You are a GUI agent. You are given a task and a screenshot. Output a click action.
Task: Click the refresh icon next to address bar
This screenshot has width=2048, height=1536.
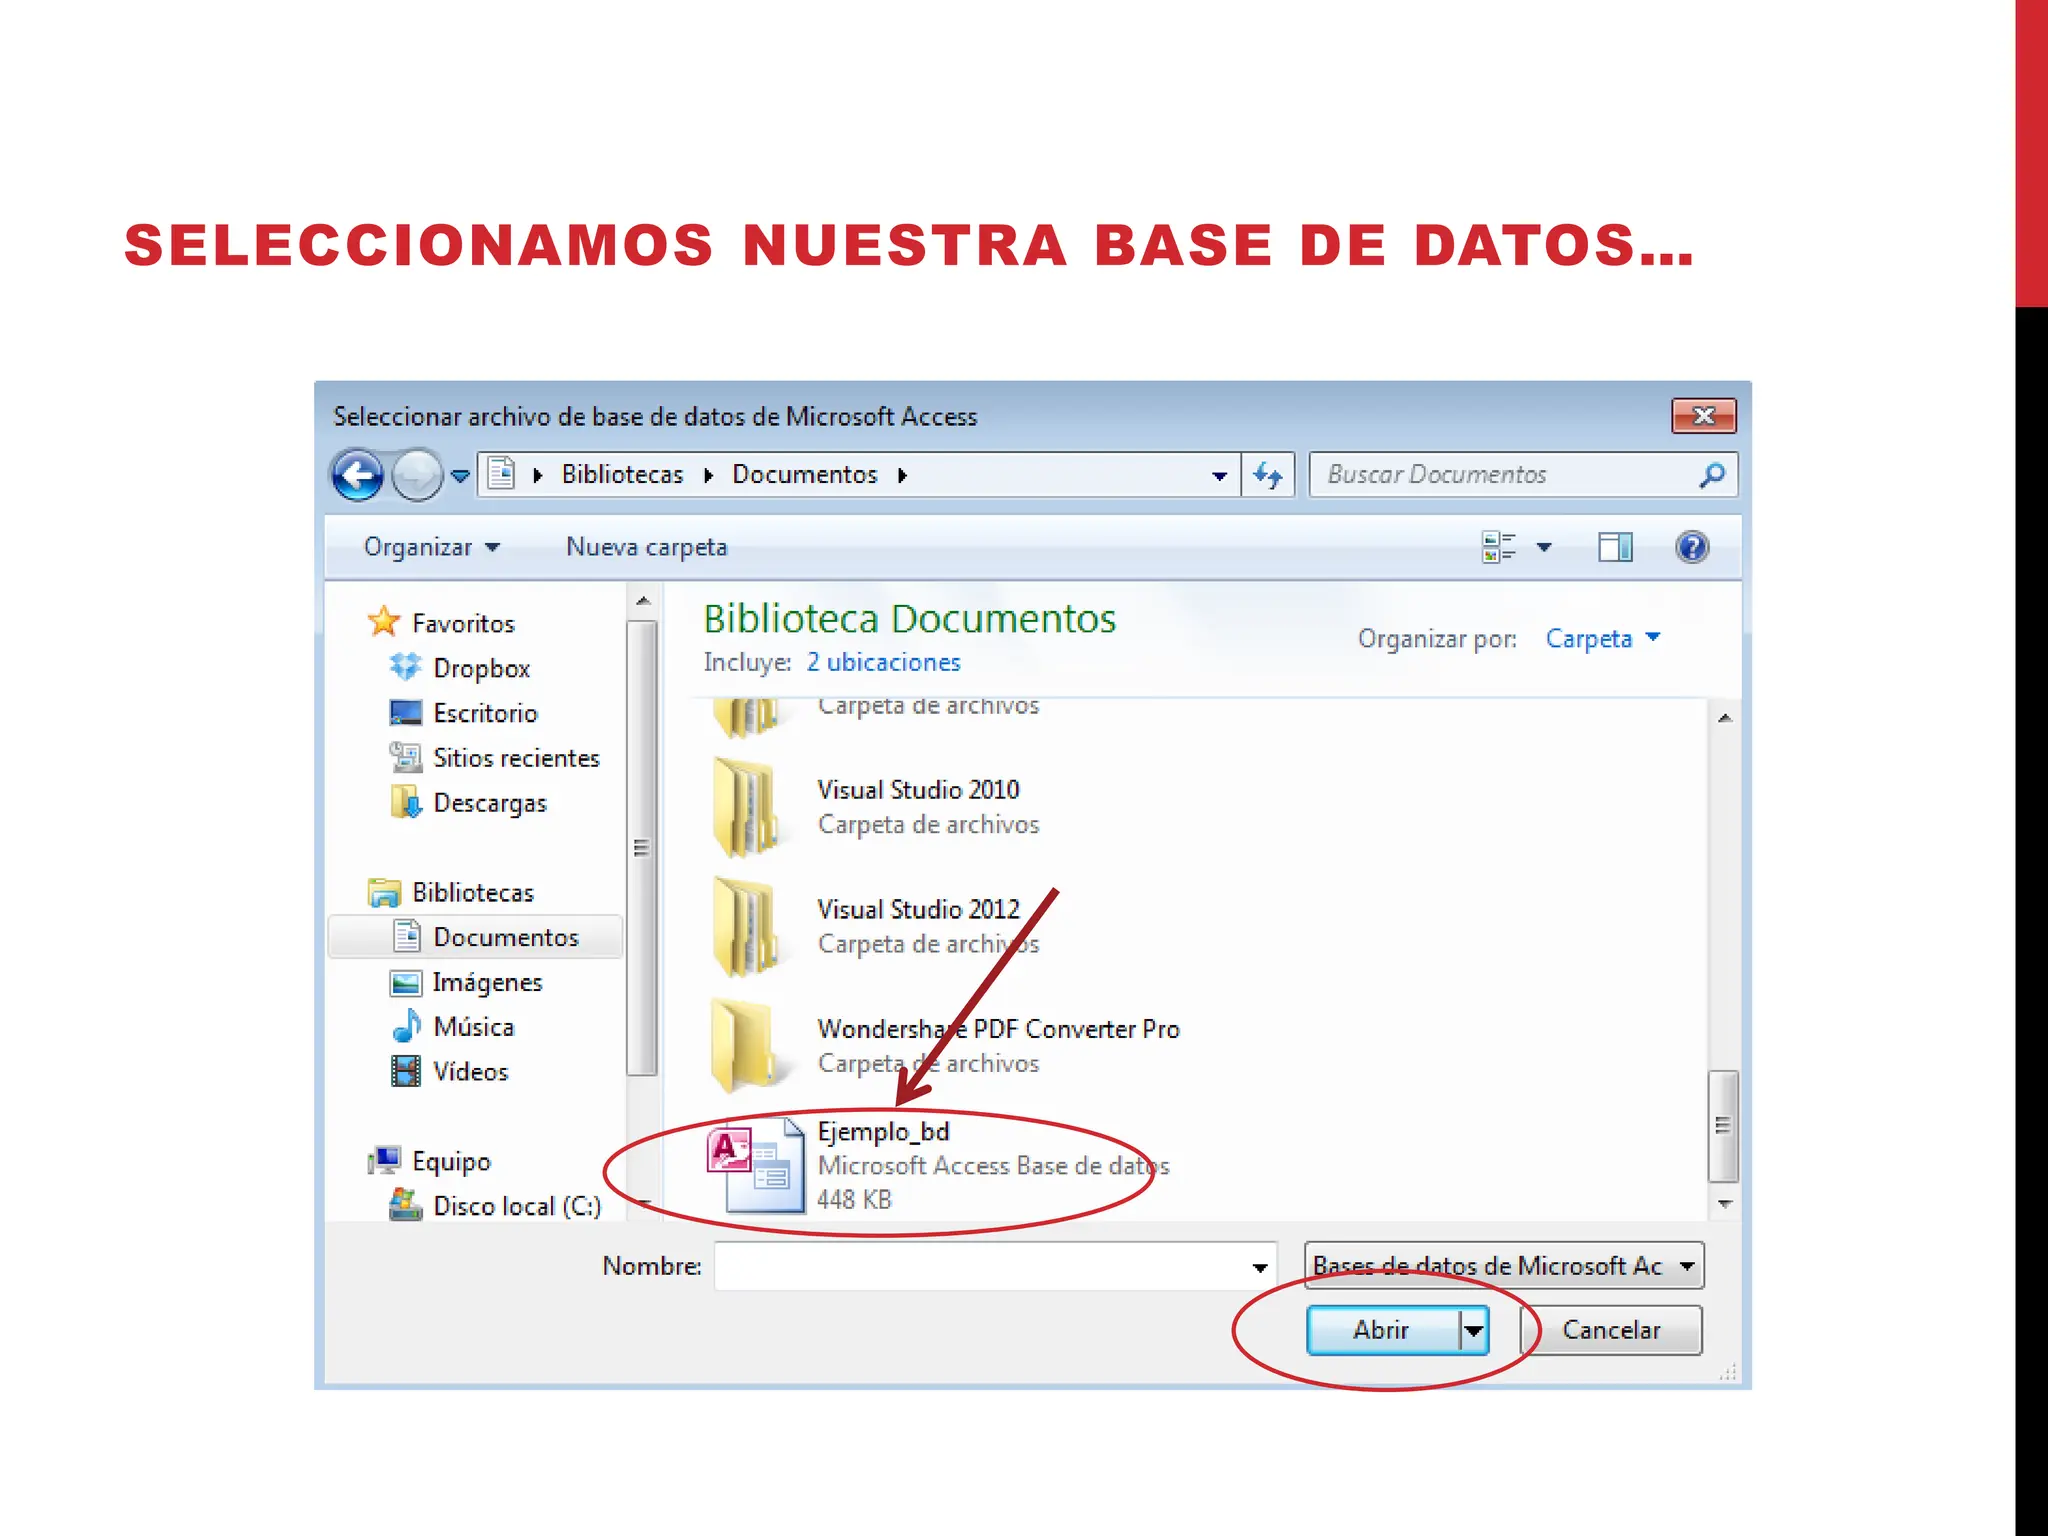pyautogui.click(x=1268, y=475)
